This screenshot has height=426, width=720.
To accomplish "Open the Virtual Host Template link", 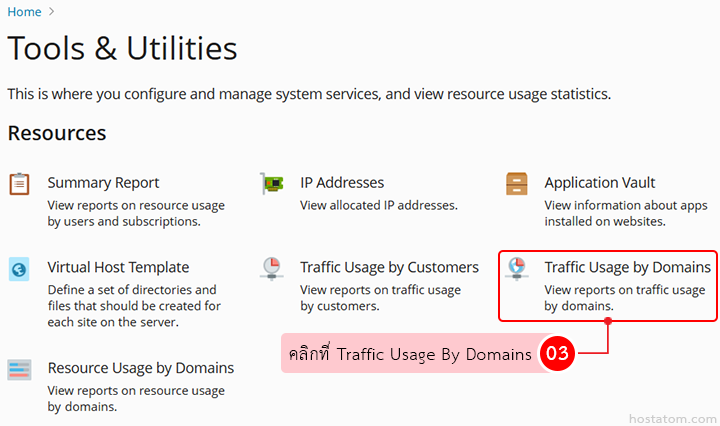I will (x=118, y=267).
